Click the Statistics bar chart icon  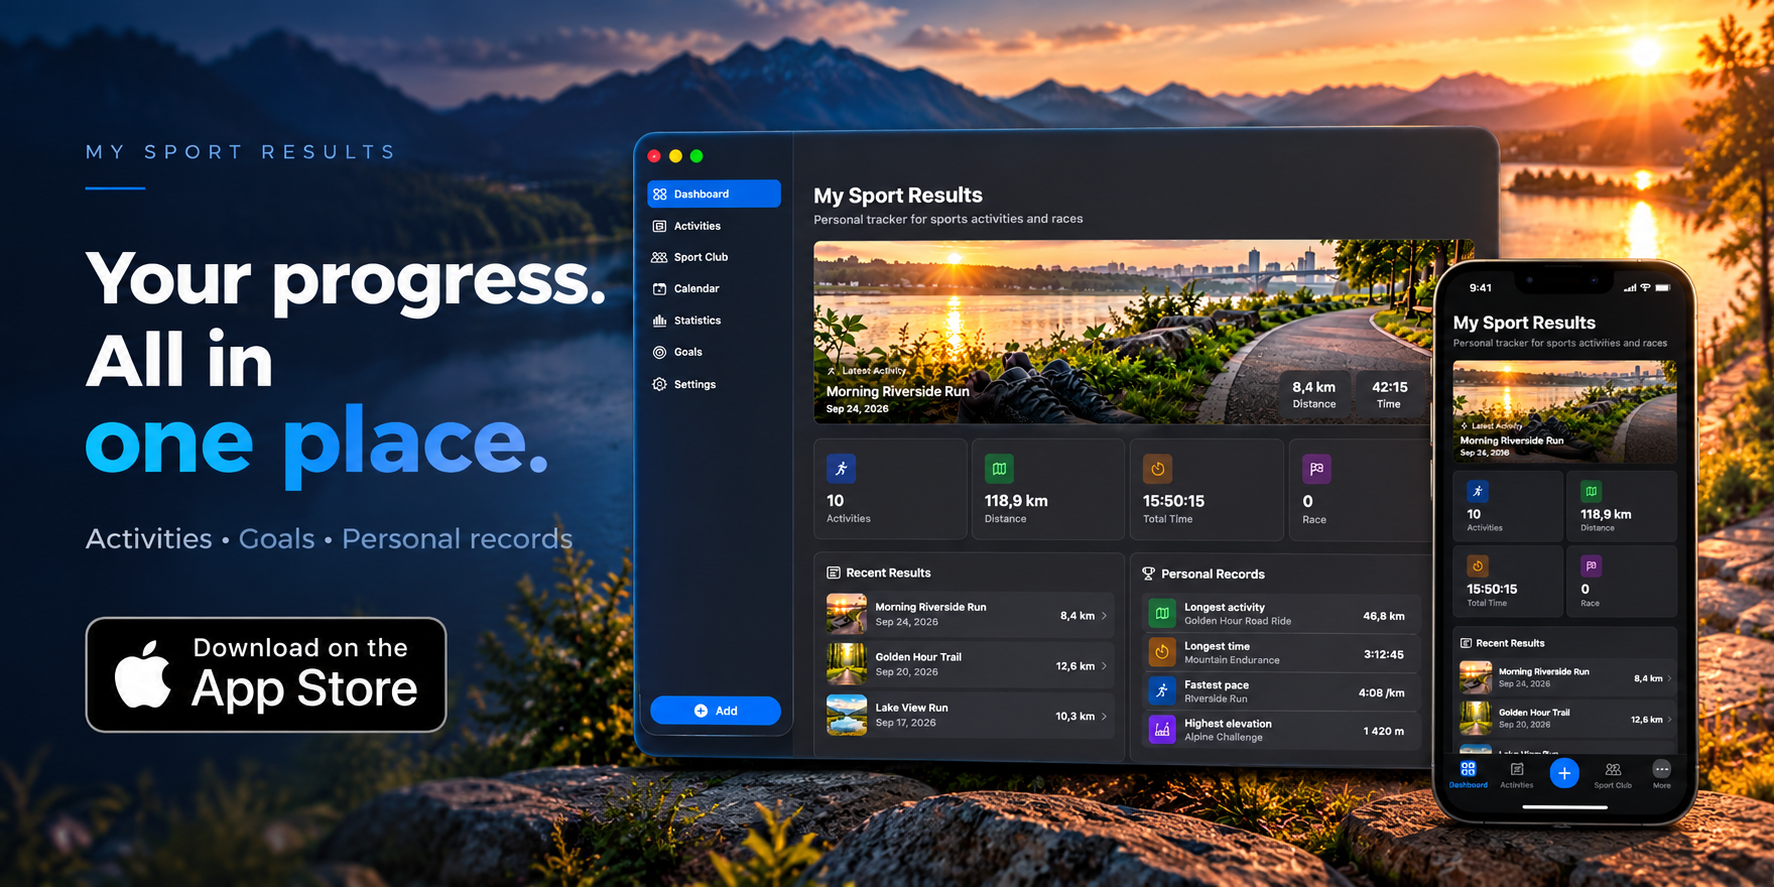(660, 321)
